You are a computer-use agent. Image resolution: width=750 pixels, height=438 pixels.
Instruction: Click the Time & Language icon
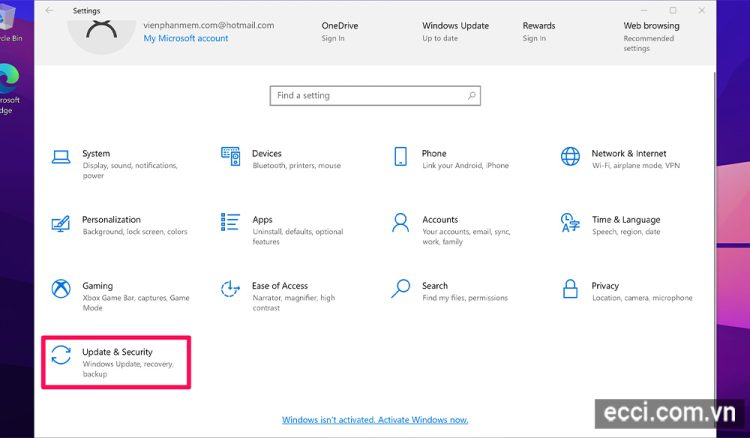tap(570, 223)
